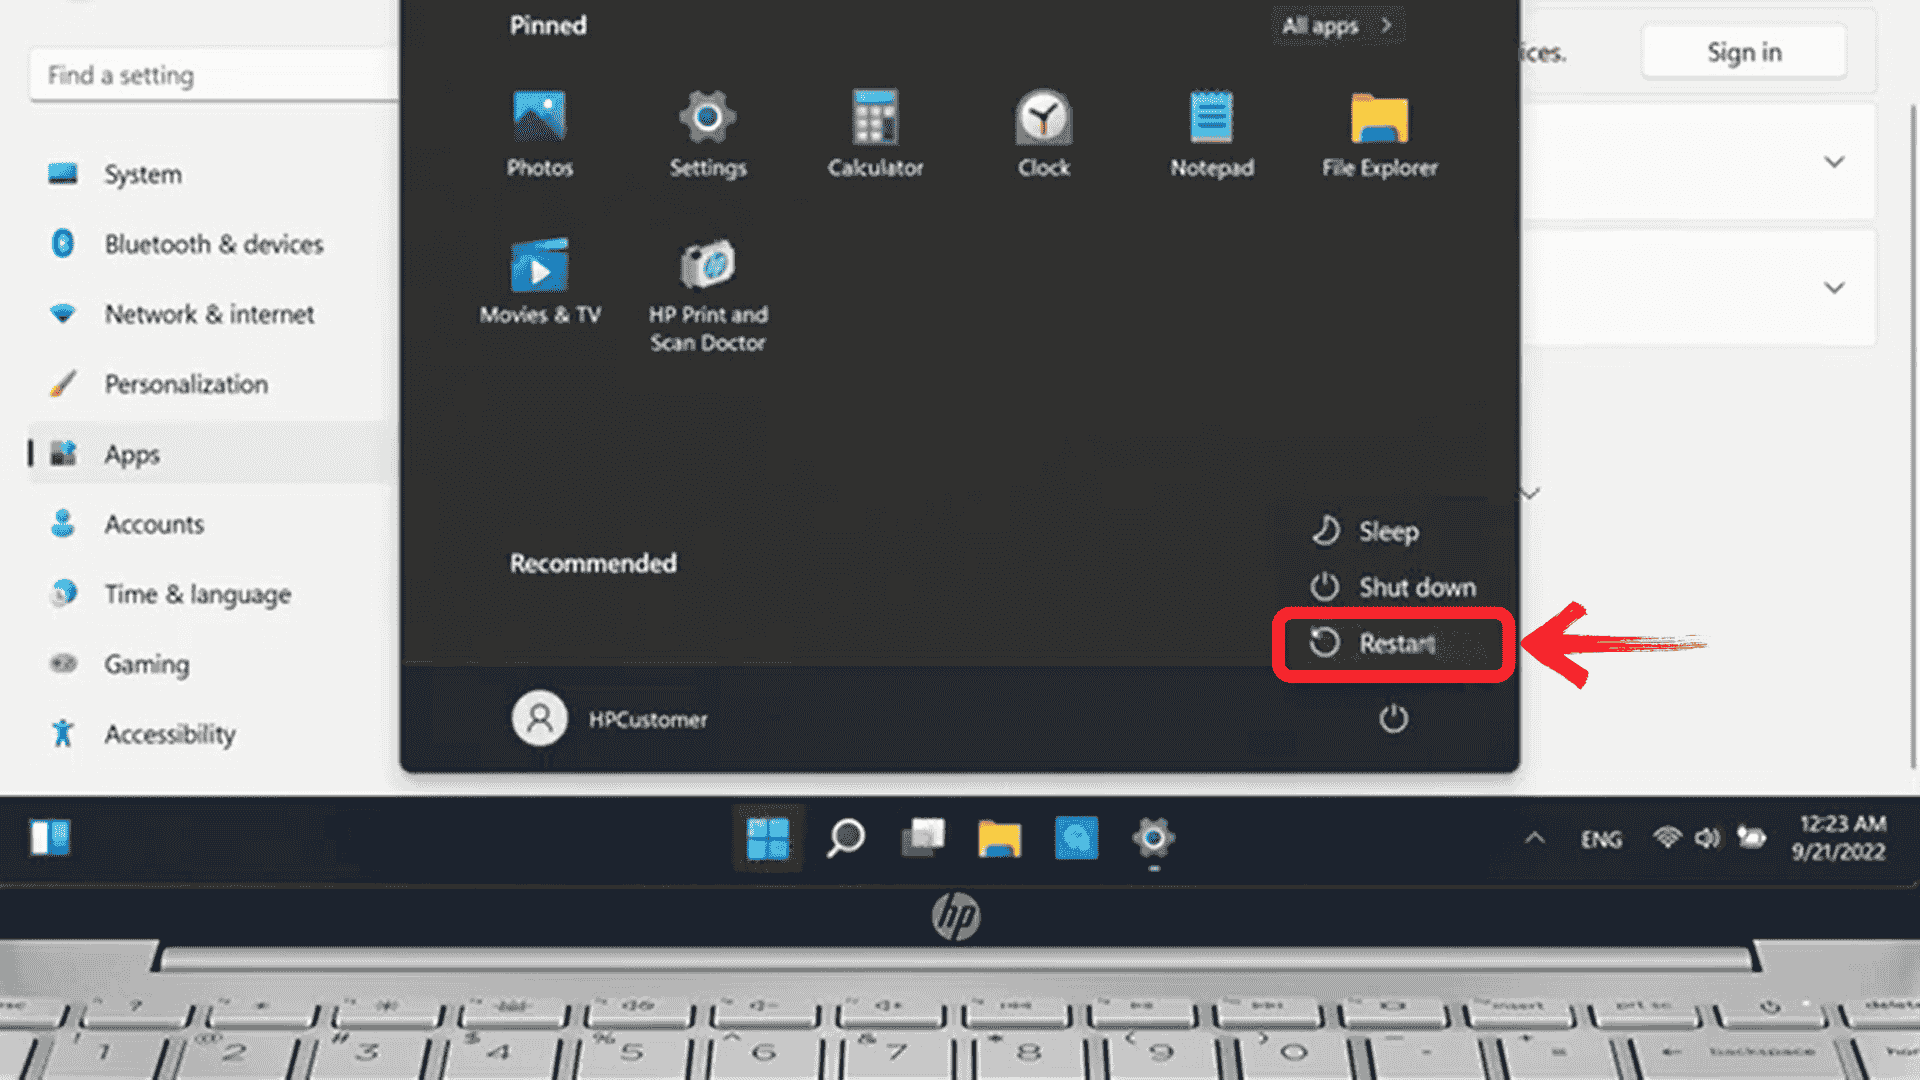1920x1080 pixels.
Task: Click the power icon near HPCustomer
Action: (x=1393, y=719)
